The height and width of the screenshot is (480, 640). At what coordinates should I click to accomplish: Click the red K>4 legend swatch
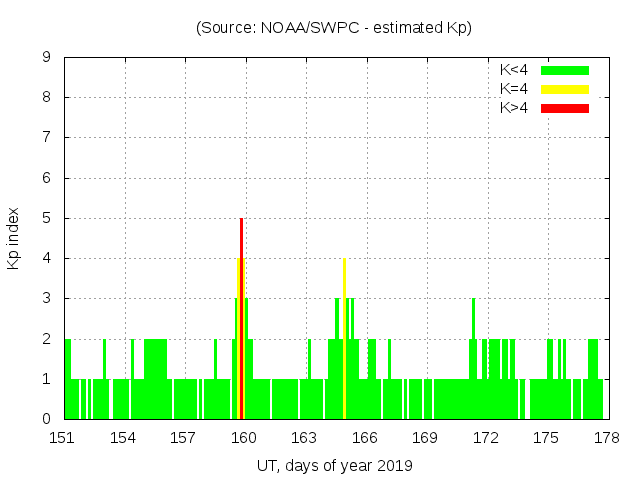pyautogui.click(x=565, y=108)
